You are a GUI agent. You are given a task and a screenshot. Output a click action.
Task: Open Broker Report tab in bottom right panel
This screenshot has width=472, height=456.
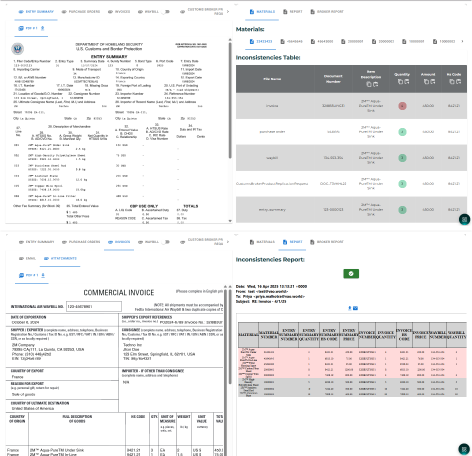(x=327, y=242)
